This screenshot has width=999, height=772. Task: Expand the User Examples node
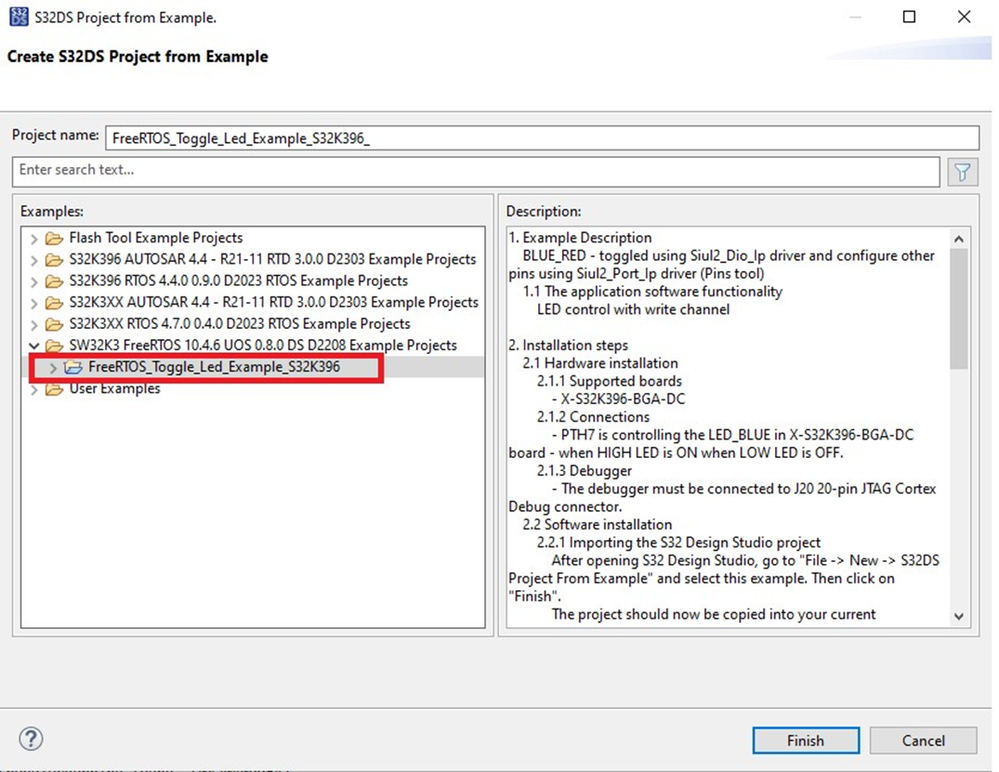34,389
